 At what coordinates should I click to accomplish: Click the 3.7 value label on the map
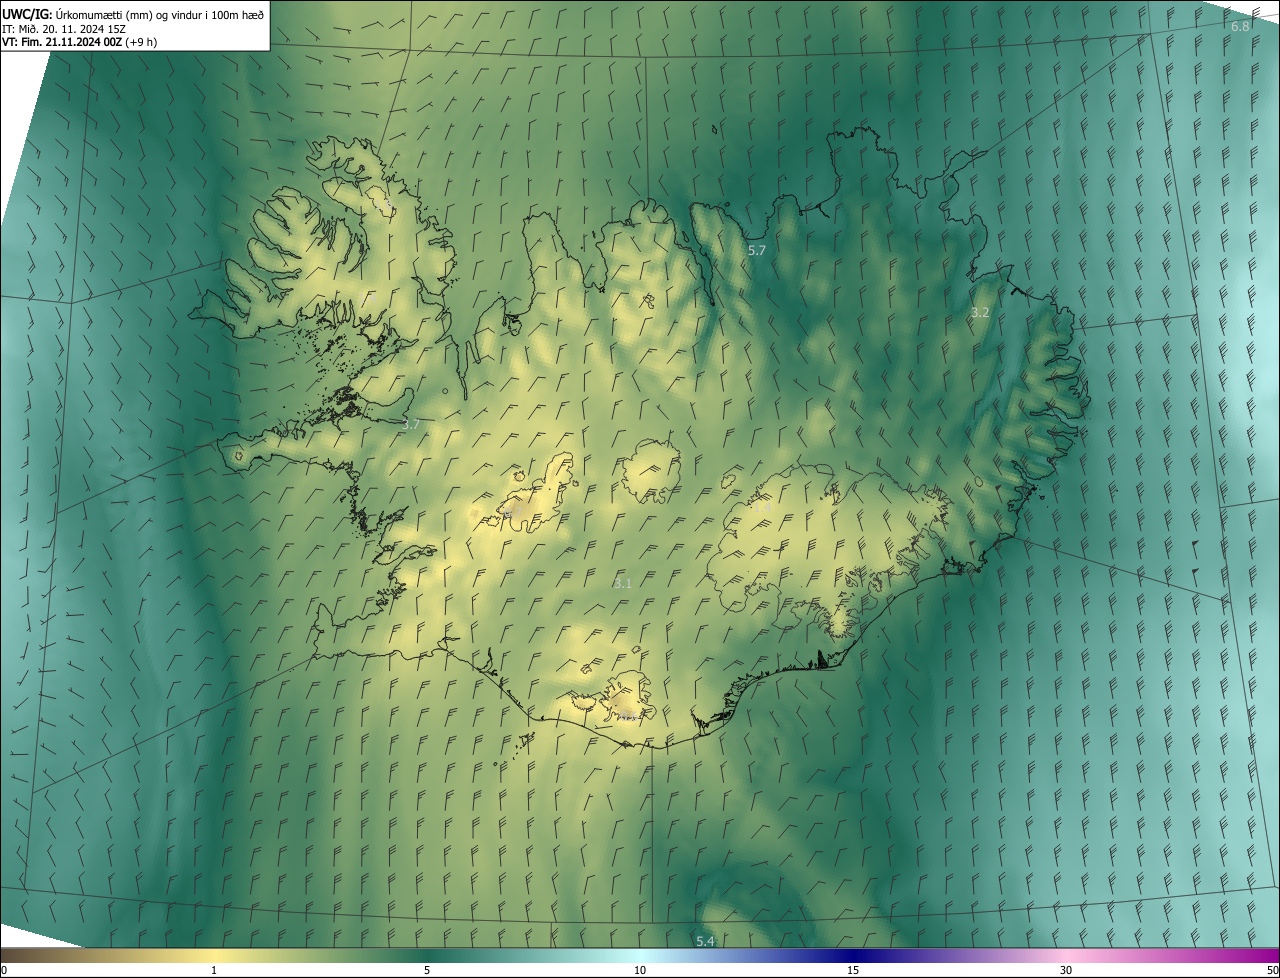(410, 424)
